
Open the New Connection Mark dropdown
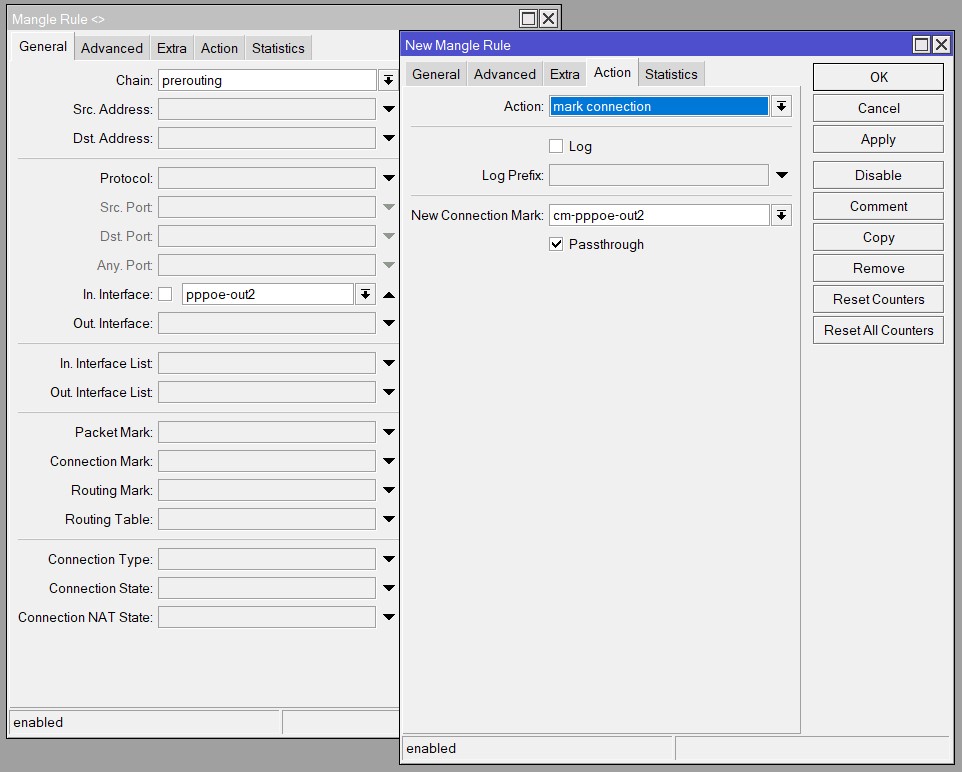coord(781,215)
